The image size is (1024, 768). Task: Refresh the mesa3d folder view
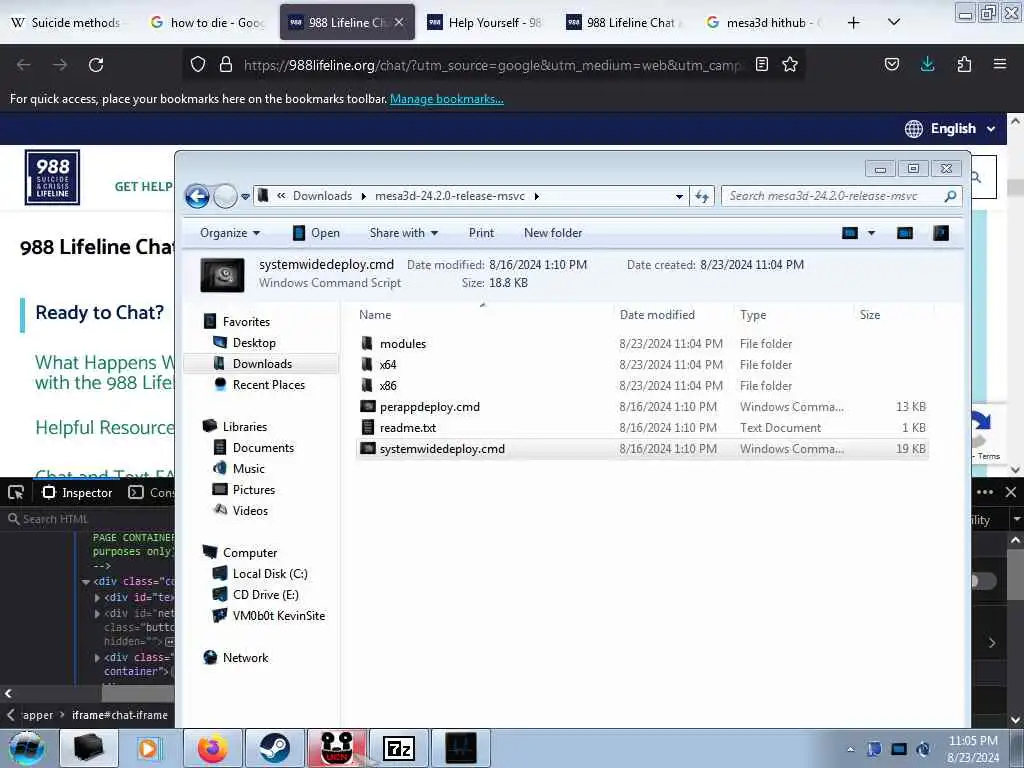click(702, 197)
